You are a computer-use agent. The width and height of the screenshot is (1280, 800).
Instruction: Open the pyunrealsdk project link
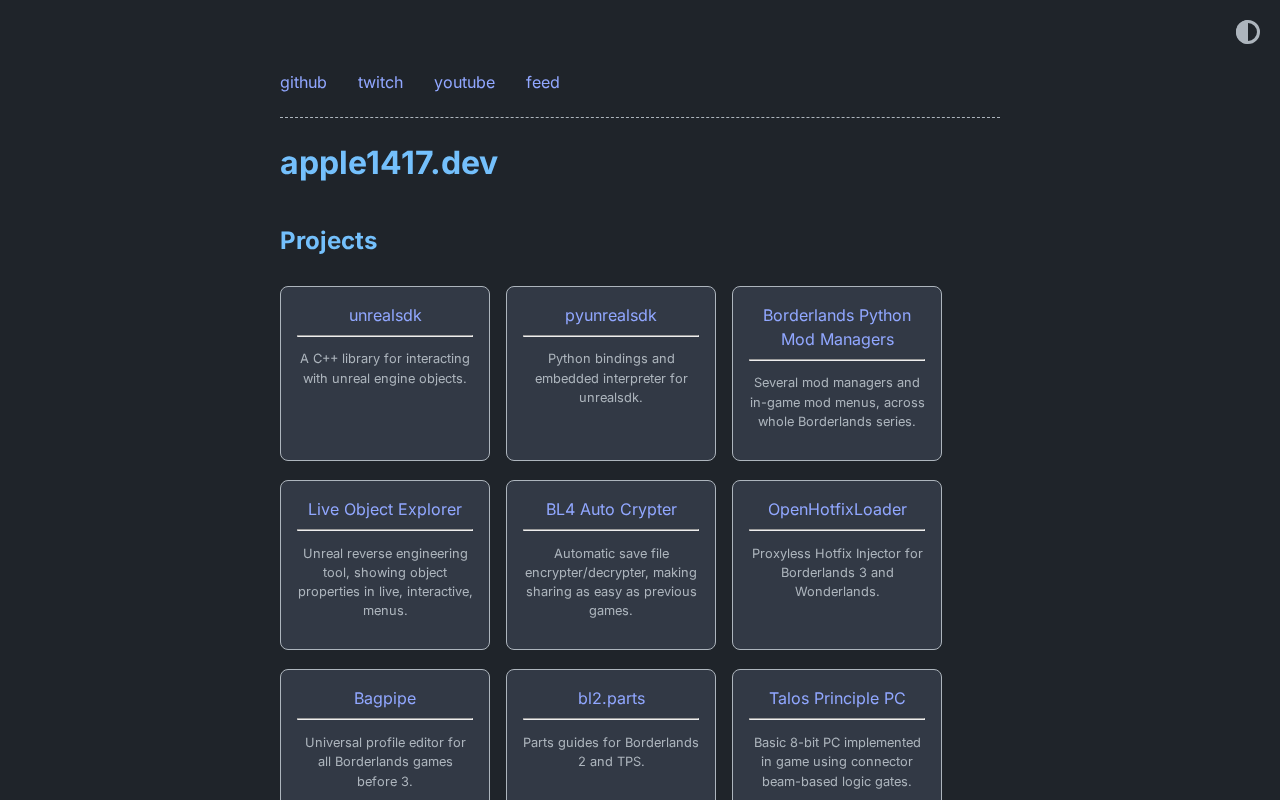[x=611, y=315]
